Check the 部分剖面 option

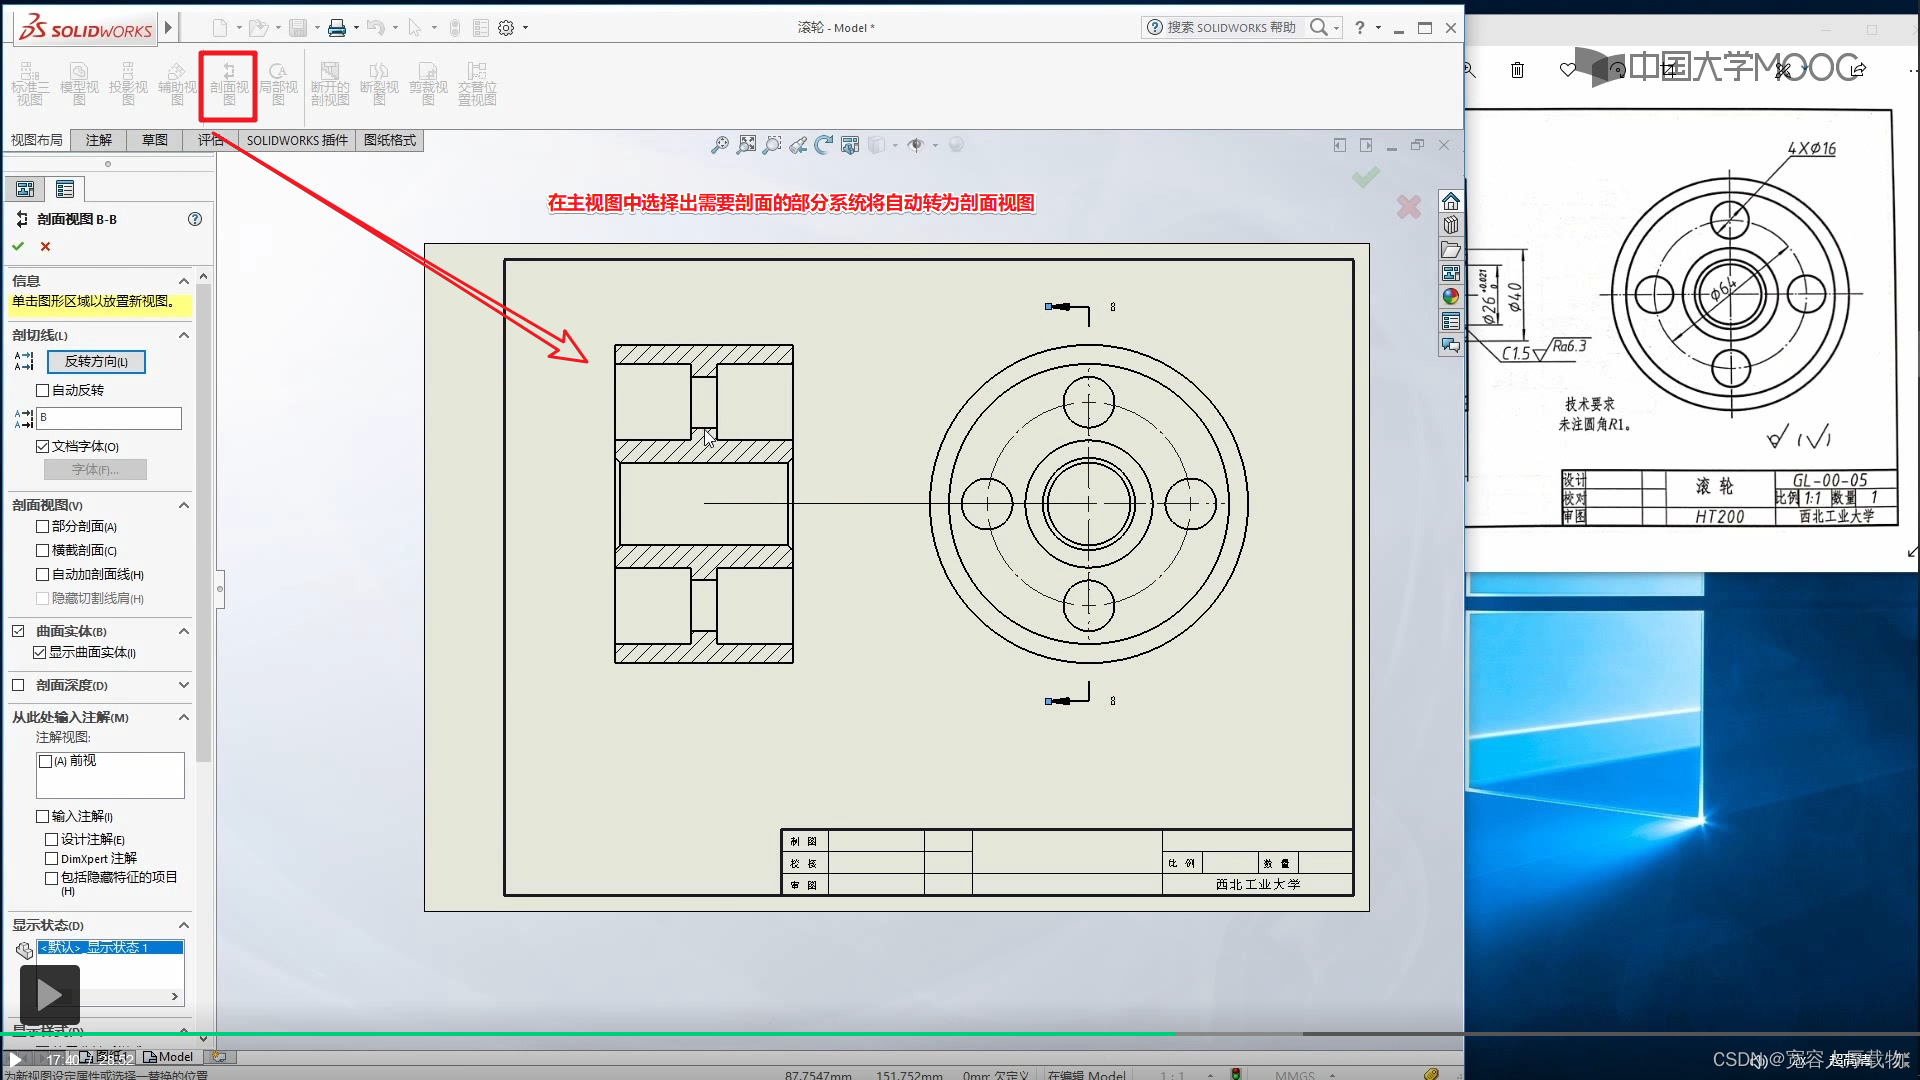click(x=43, y=526)
